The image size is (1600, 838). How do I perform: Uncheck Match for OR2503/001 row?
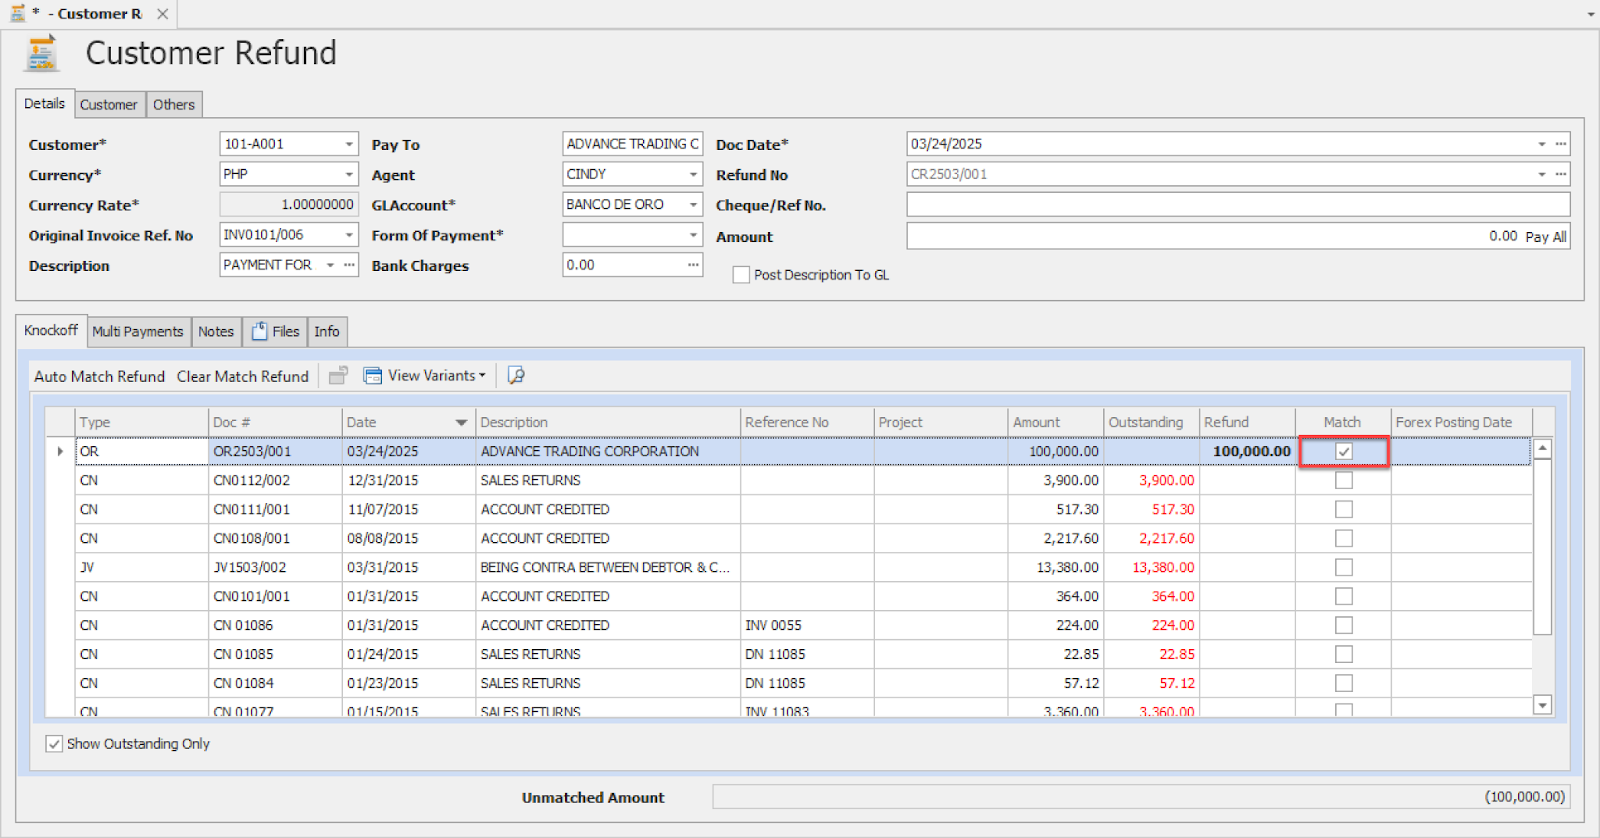[1344, 451]
